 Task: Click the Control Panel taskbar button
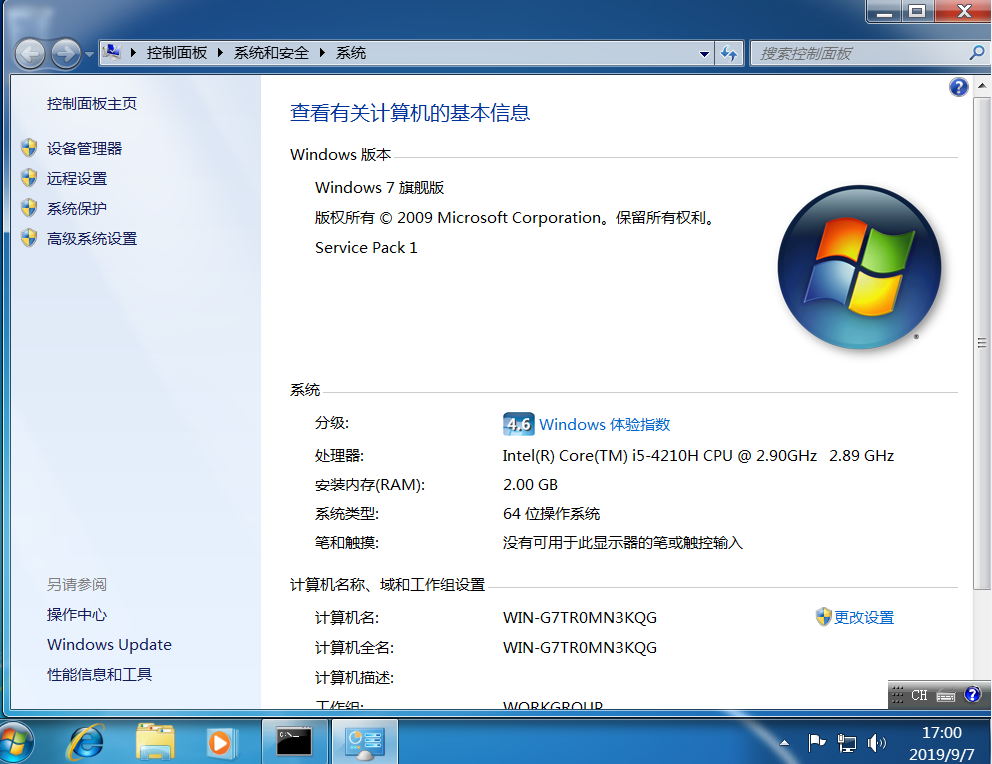pyautogui.click(x=364, y=741)
